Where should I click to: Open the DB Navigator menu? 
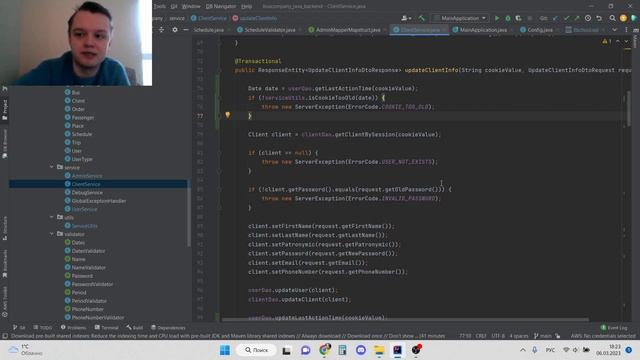tap(221, 6)
